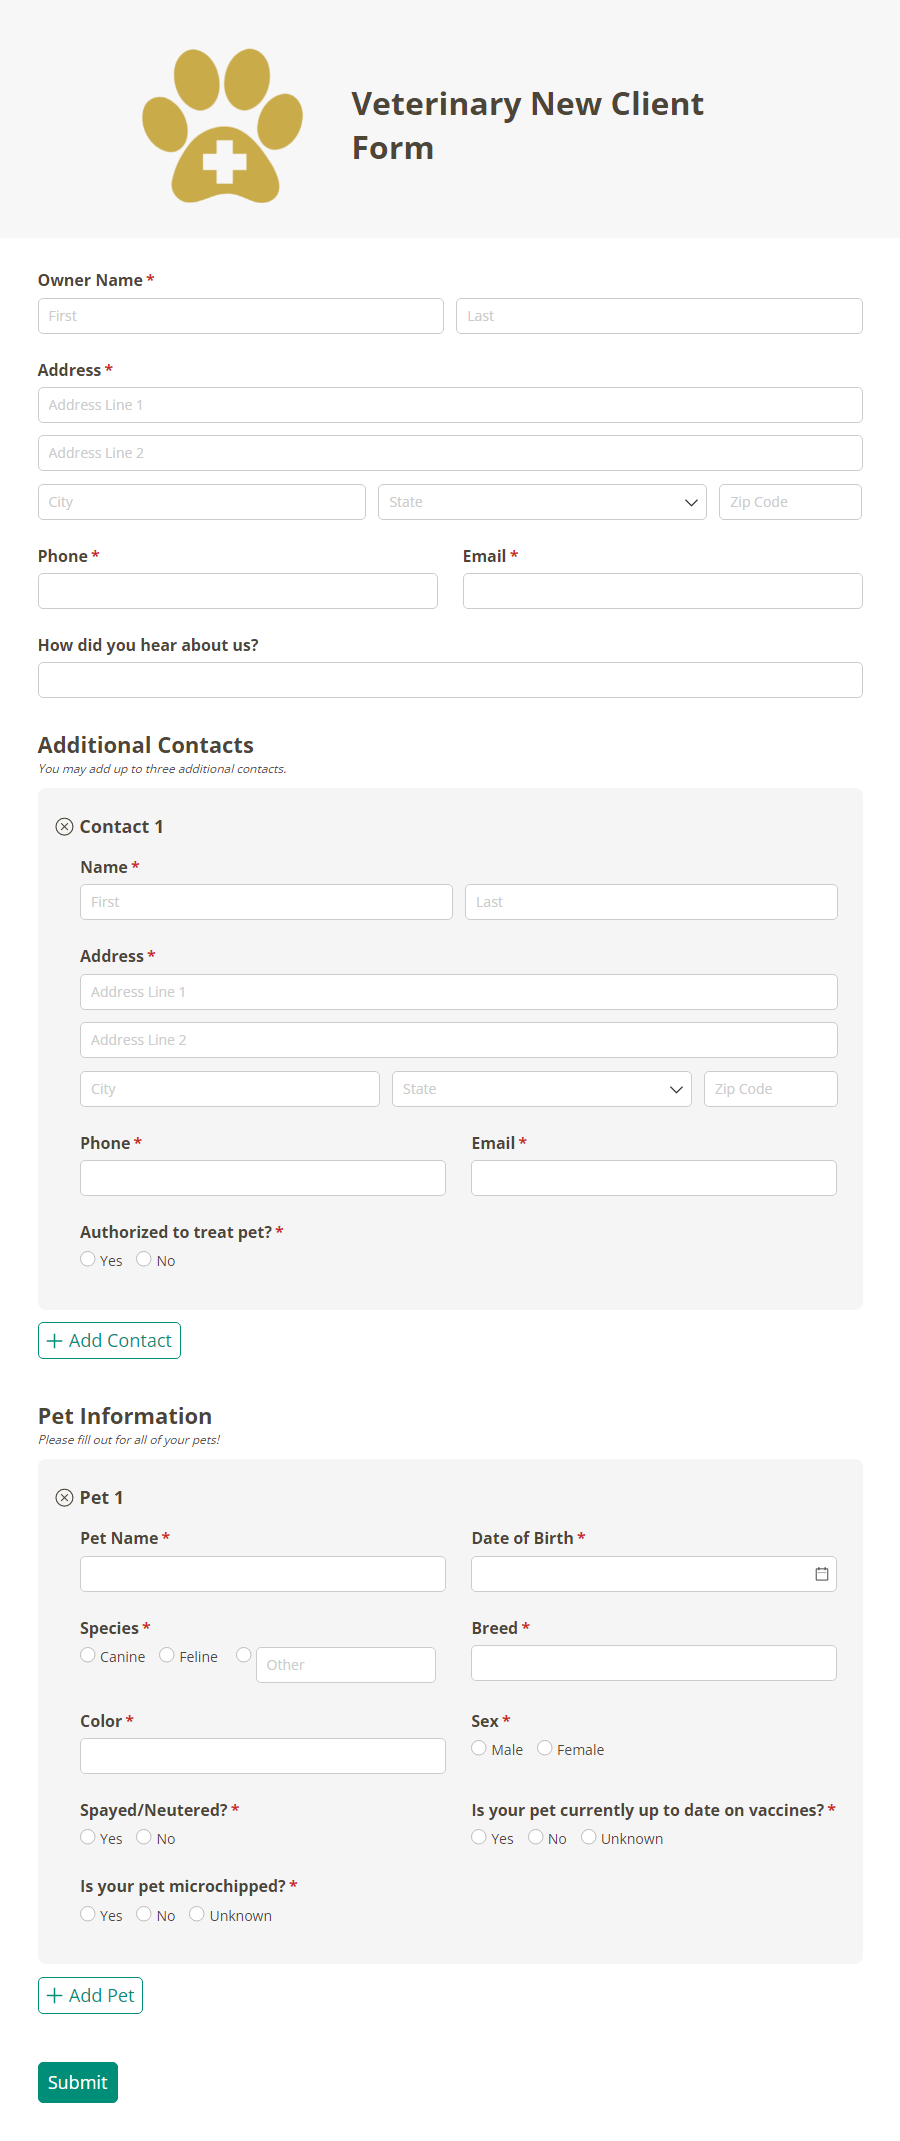Open the Date of Birth calendar picker

[x=821, y=1574]
